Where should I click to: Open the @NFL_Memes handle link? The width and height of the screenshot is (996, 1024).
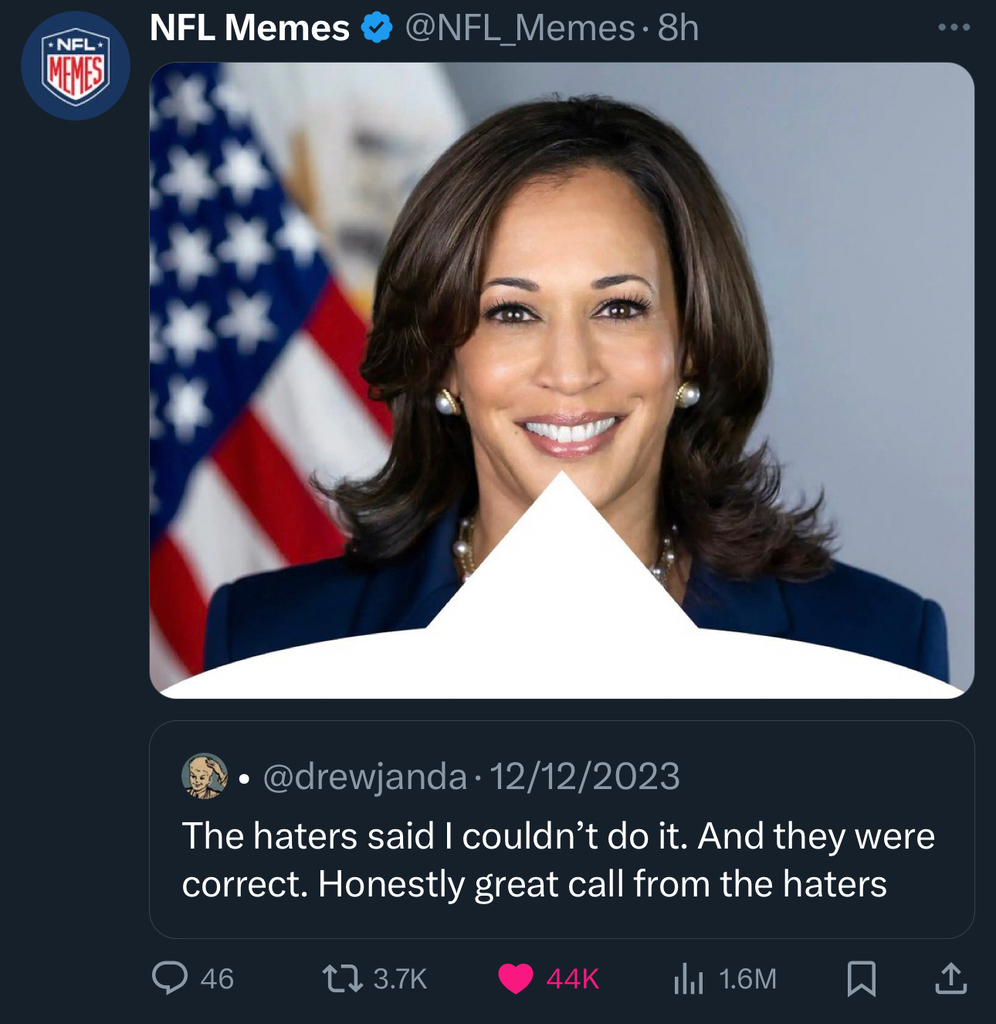(519, 29)
